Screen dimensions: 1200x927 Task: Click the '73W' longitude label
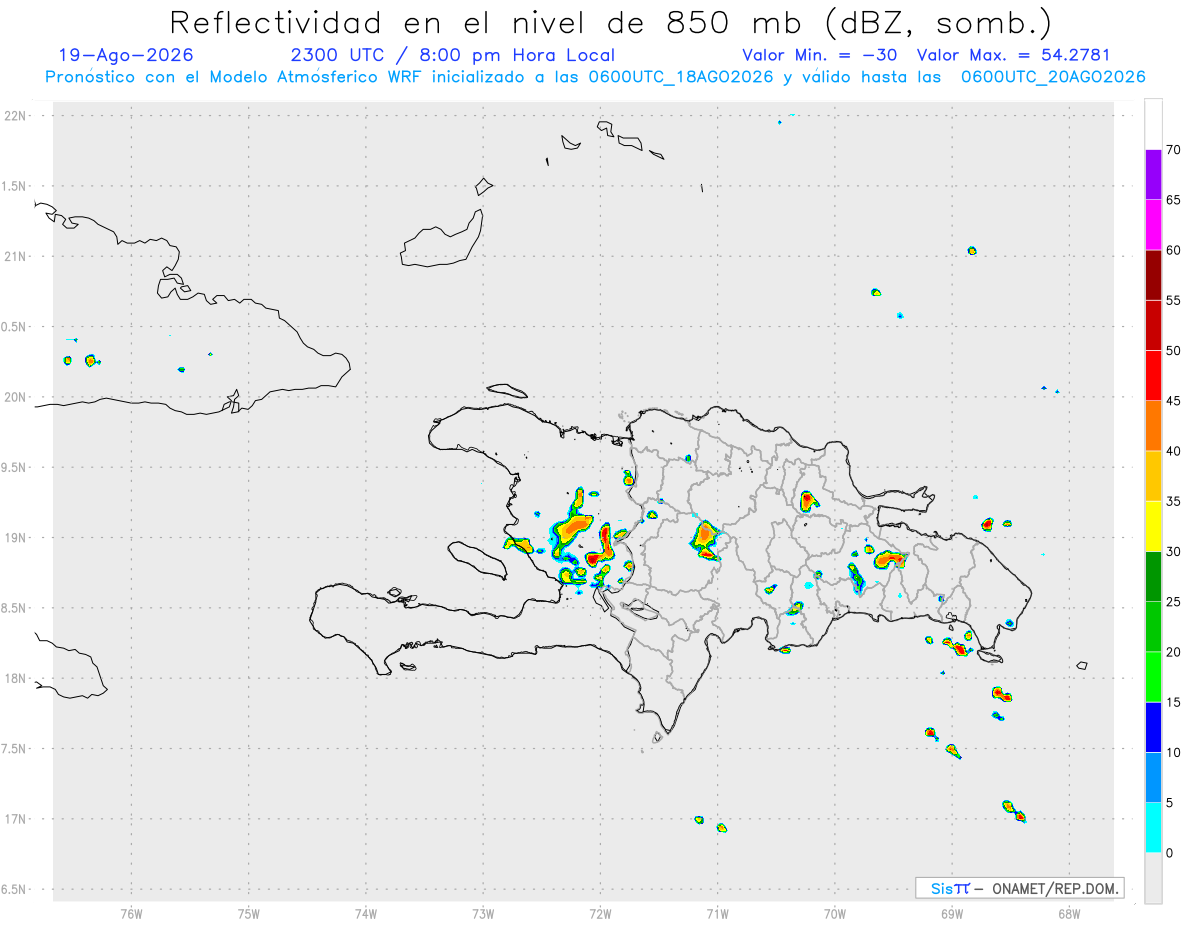(483, 914)
